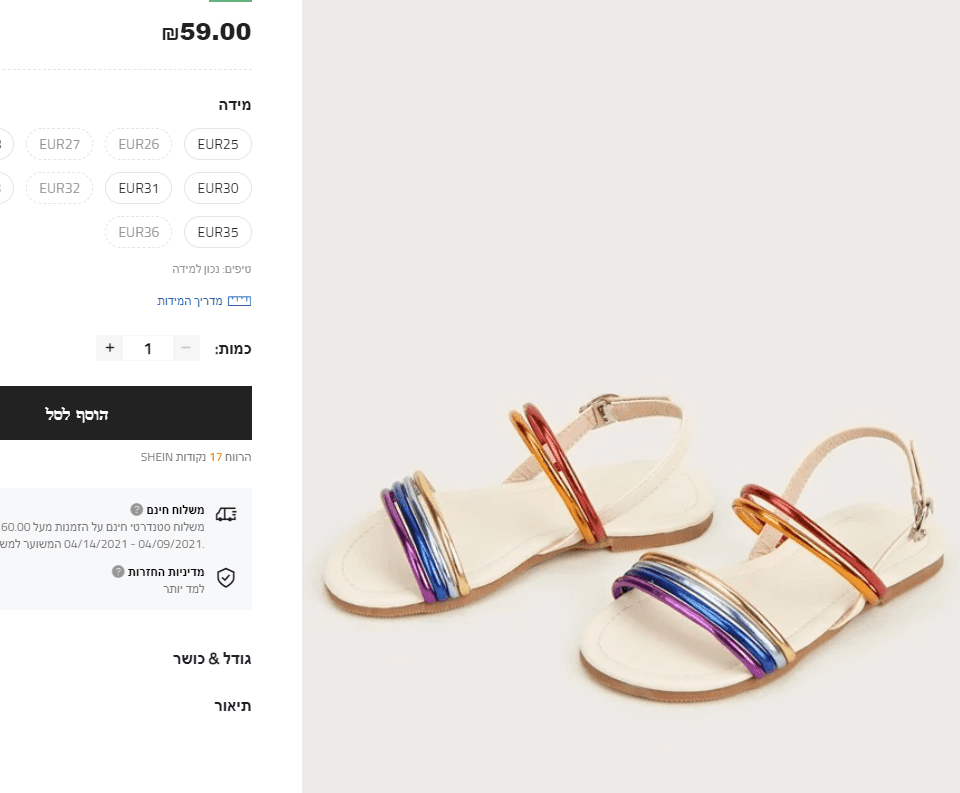Select size EUR25
Image resolution: width=960 pixels, height=793 pixels.
tap(218, 144)
